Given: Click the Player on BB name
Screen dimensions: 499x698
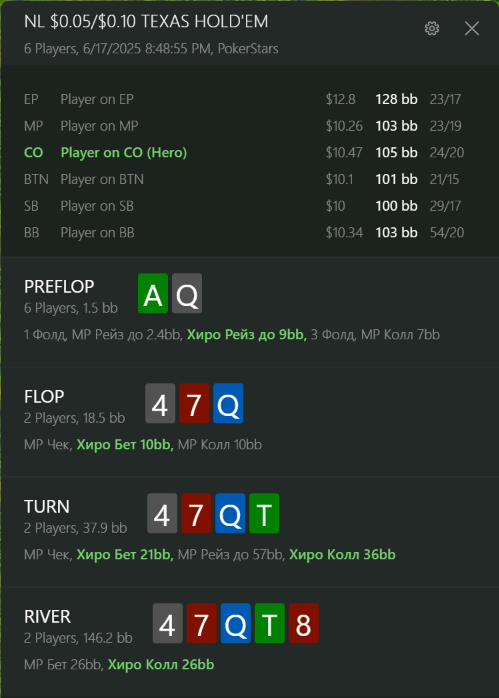Looking at the screenshot, I should click(x=97, y=233).
